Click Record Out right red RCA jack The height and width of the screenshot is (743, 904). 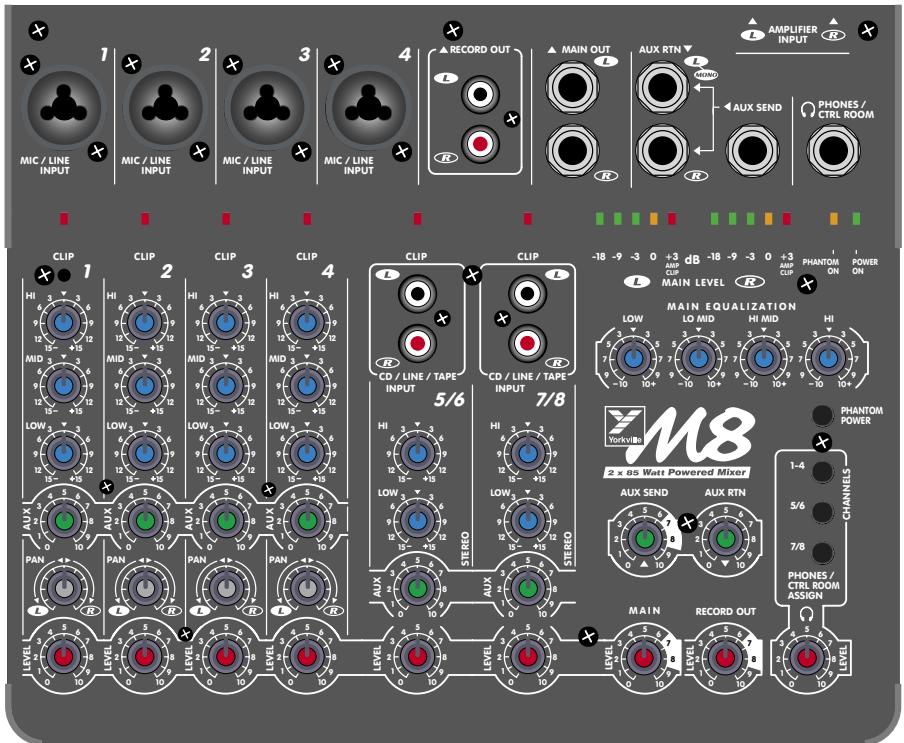point(480,143)
